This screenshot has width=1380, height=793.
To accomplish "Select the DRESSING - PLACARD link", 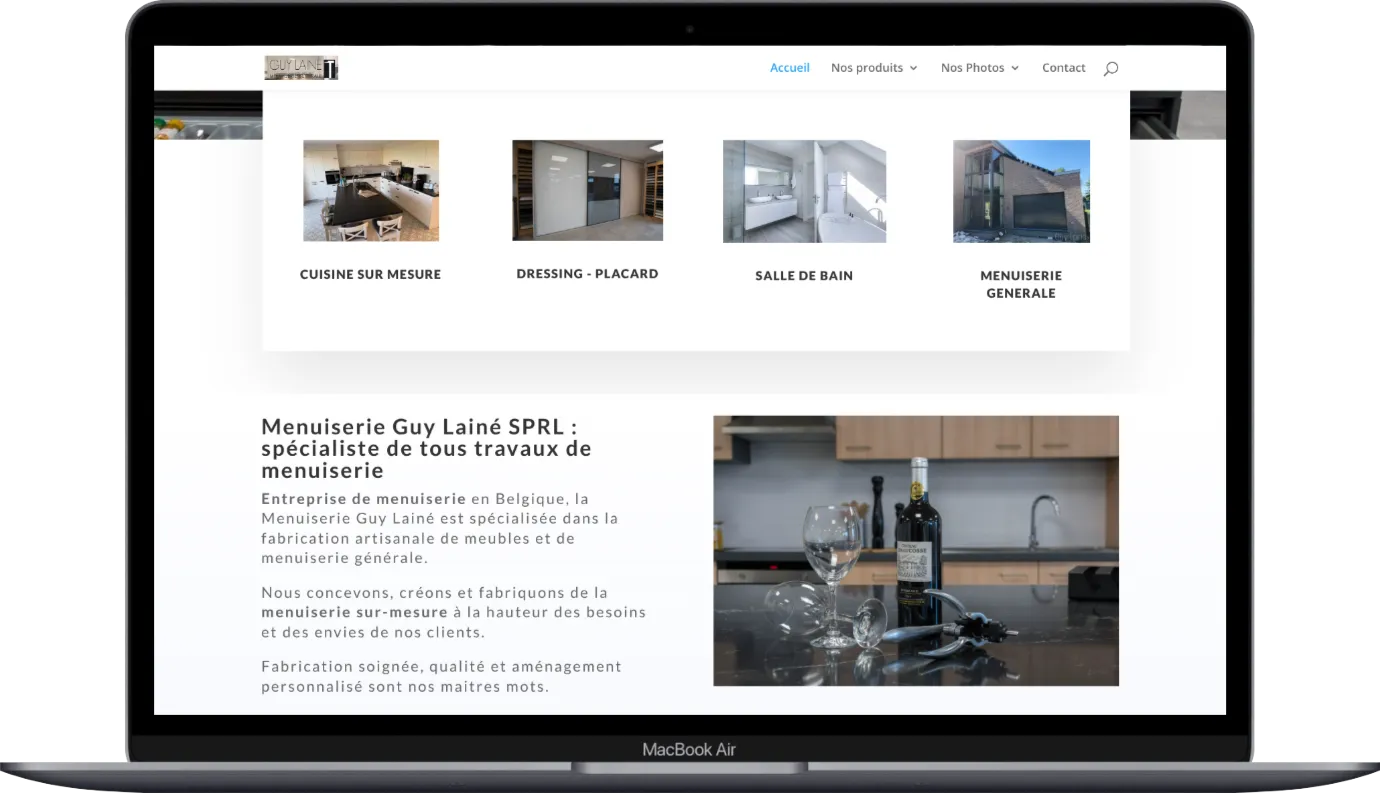I will point(588,273).
